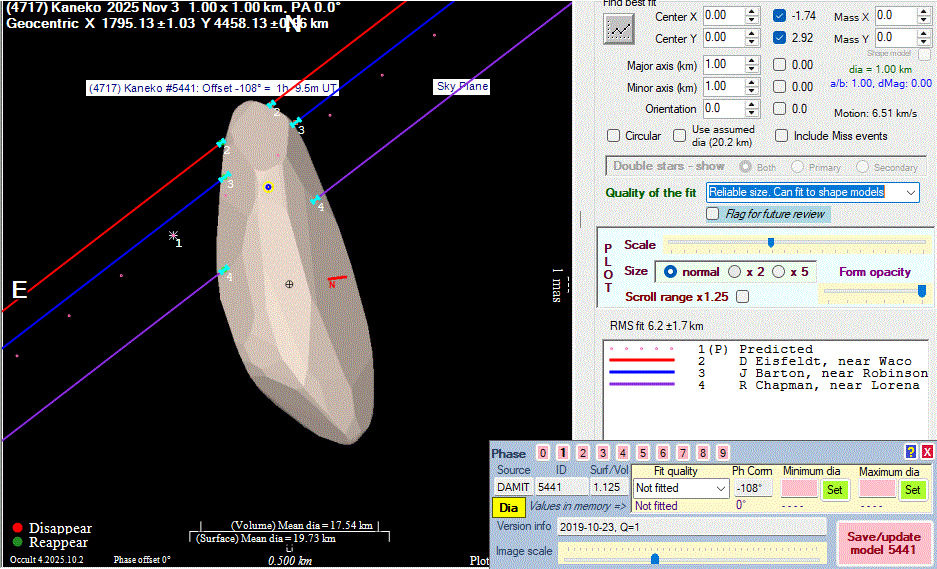Check Flag for future review
937x569 pixels.
tap(713, 214)
